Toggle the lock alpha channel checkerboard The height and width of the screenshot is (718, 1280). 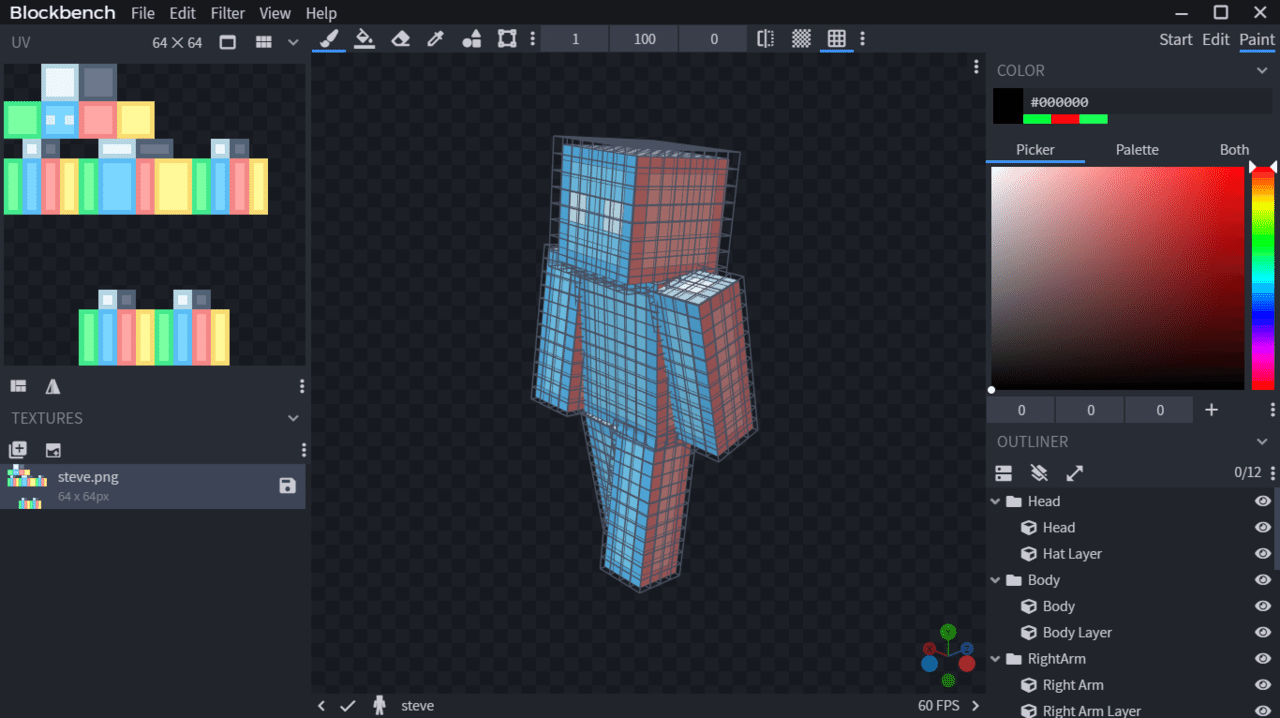pos(801,39)
